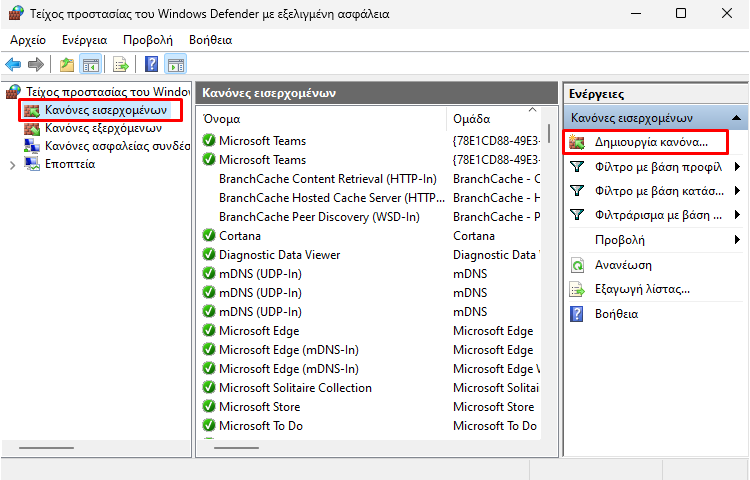Click Βοήθεια action in actions pane
Viewport: 750px width, 480px height.
pos(616,314)
